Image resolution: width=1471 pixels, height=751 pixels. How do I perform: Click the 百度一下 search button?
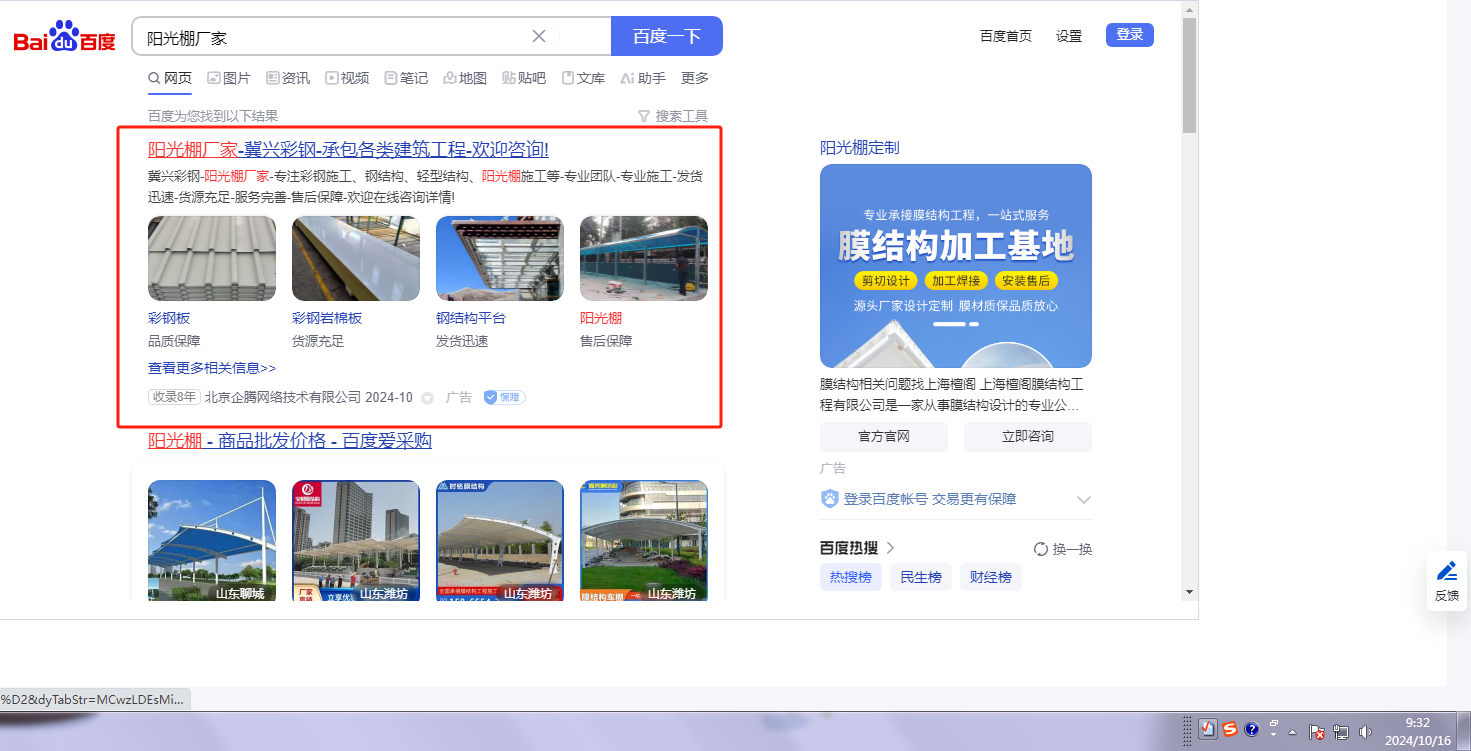point(667,36)
